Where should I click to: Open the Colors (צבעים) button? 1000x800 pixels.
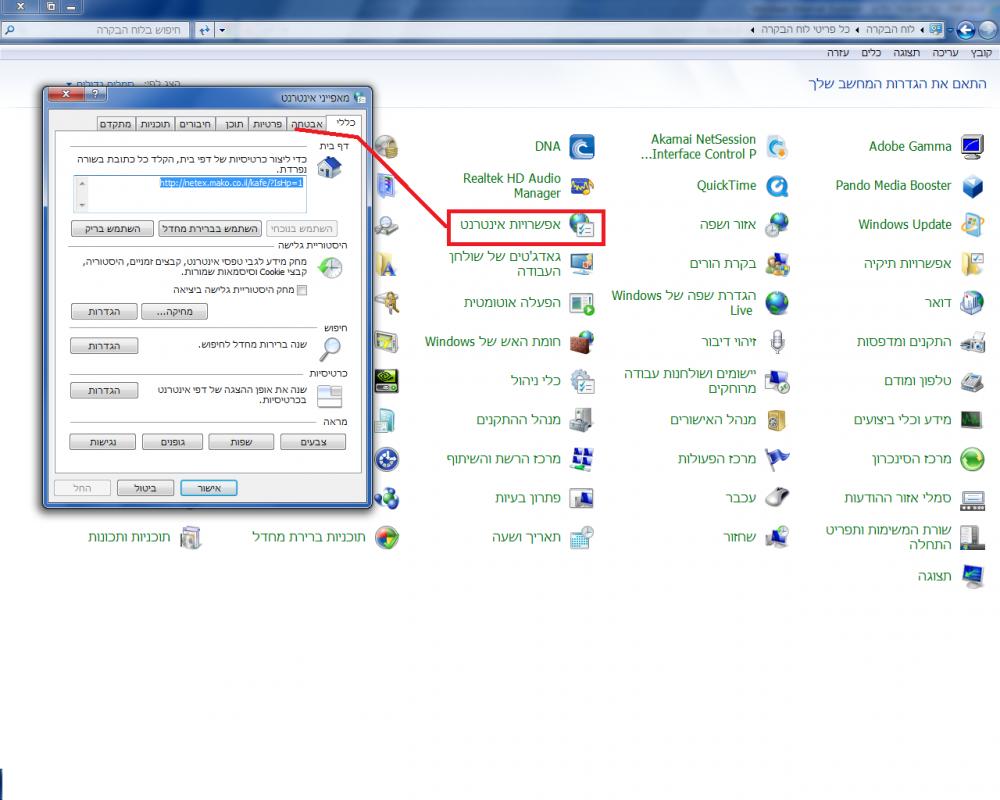point(311,441)
